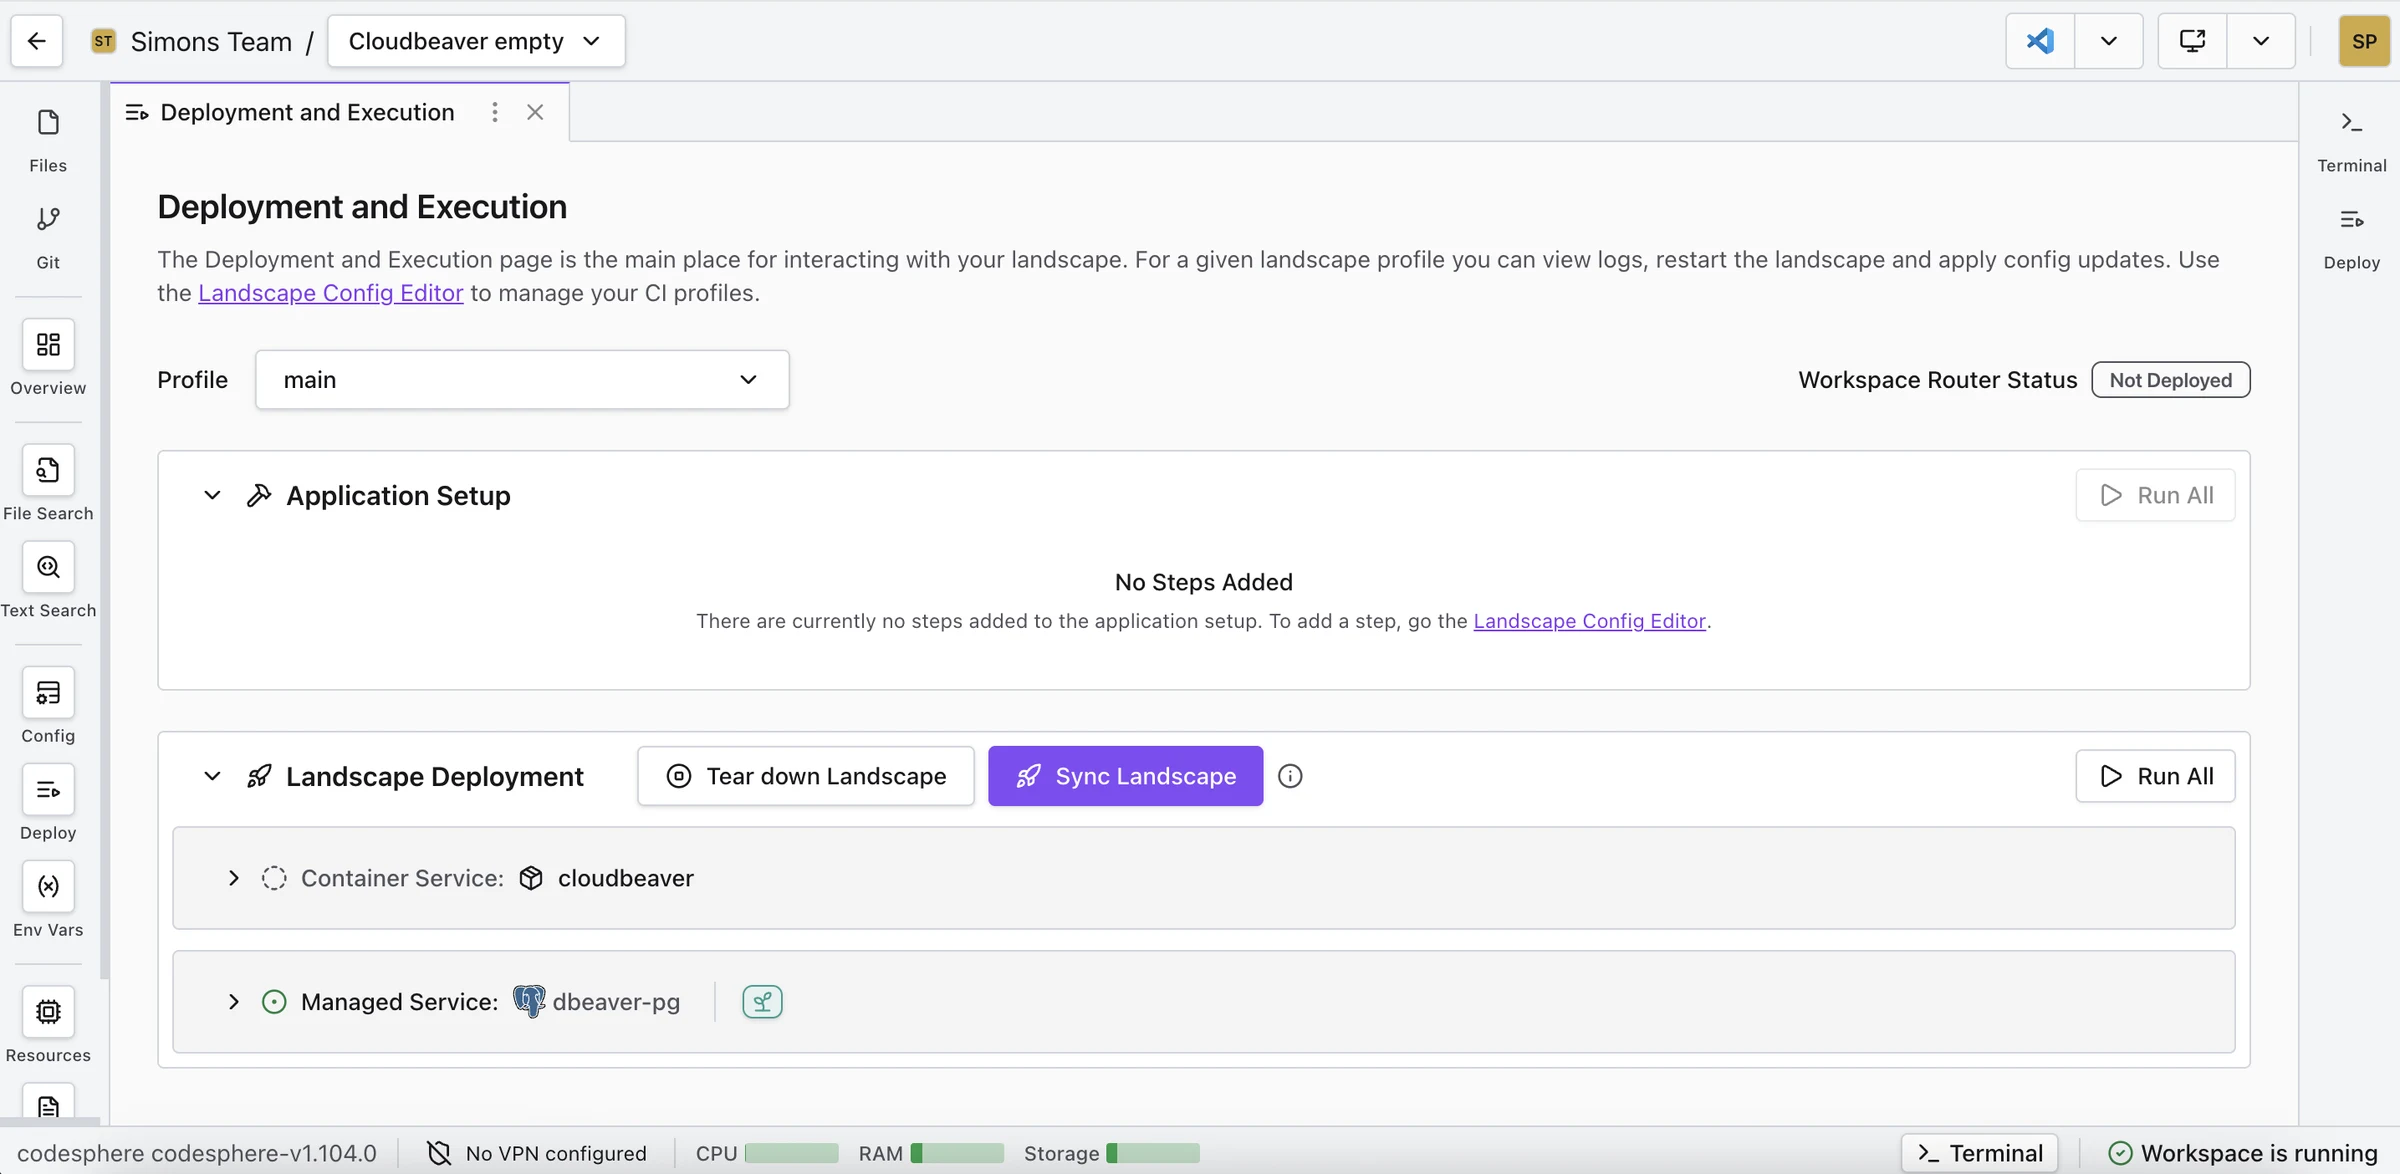2400x1174 pixels.
Task: Click the No Steps Added heading
Action: pyautogui.click(x=1204, y=582)
